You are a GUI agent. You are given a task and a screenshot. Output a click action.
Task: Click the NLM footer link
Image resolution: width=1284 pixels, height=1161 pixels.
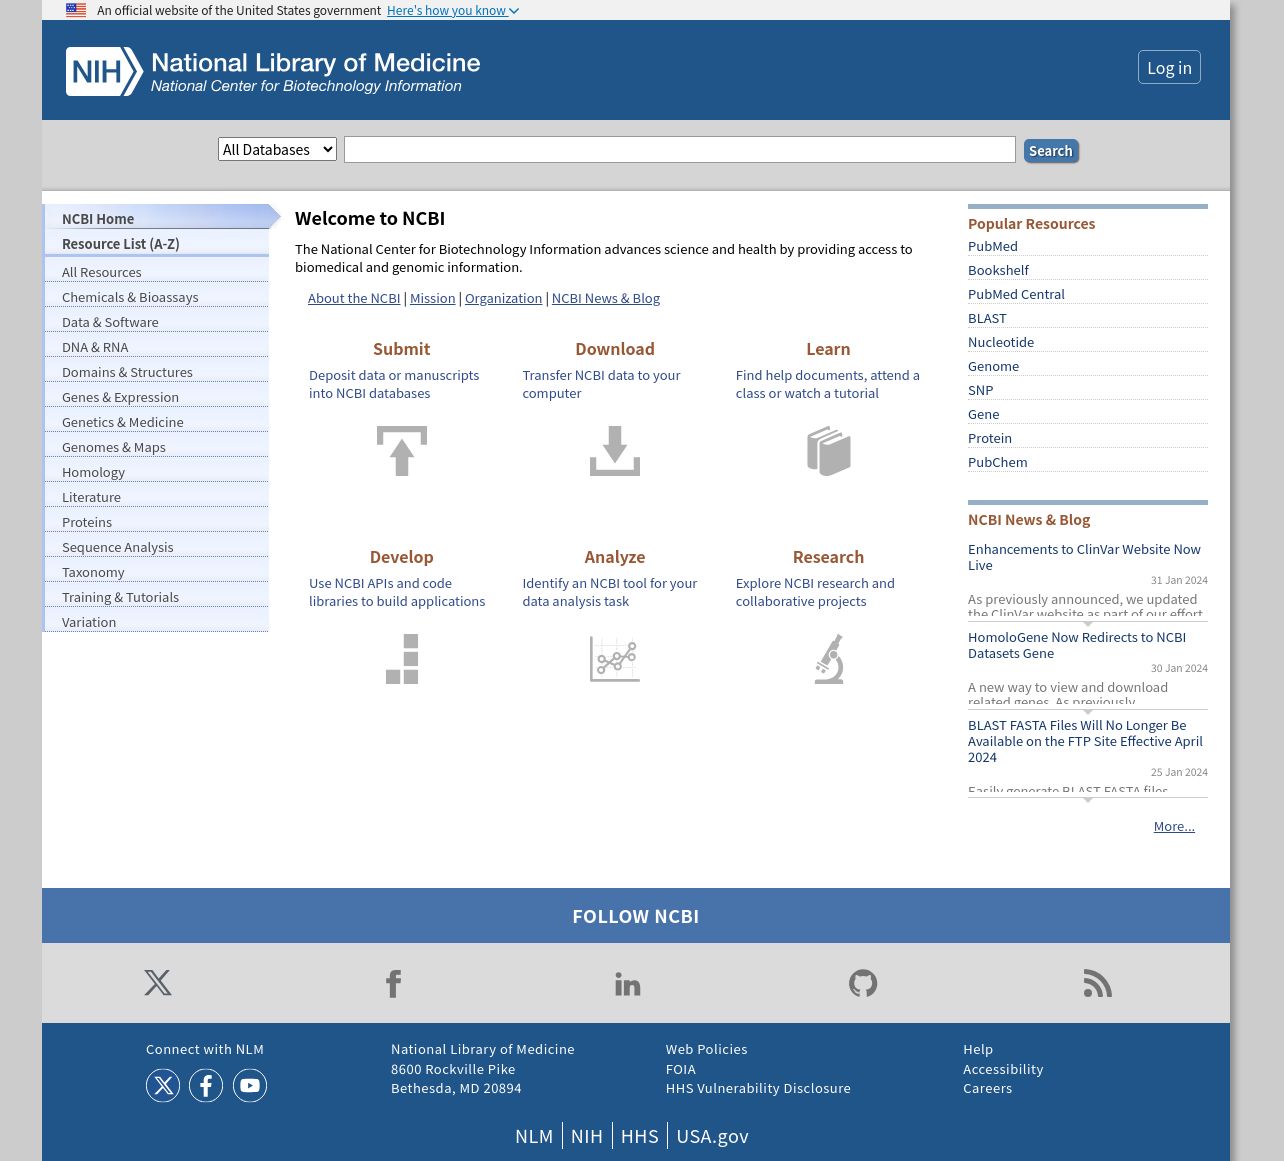[534, 1136]
